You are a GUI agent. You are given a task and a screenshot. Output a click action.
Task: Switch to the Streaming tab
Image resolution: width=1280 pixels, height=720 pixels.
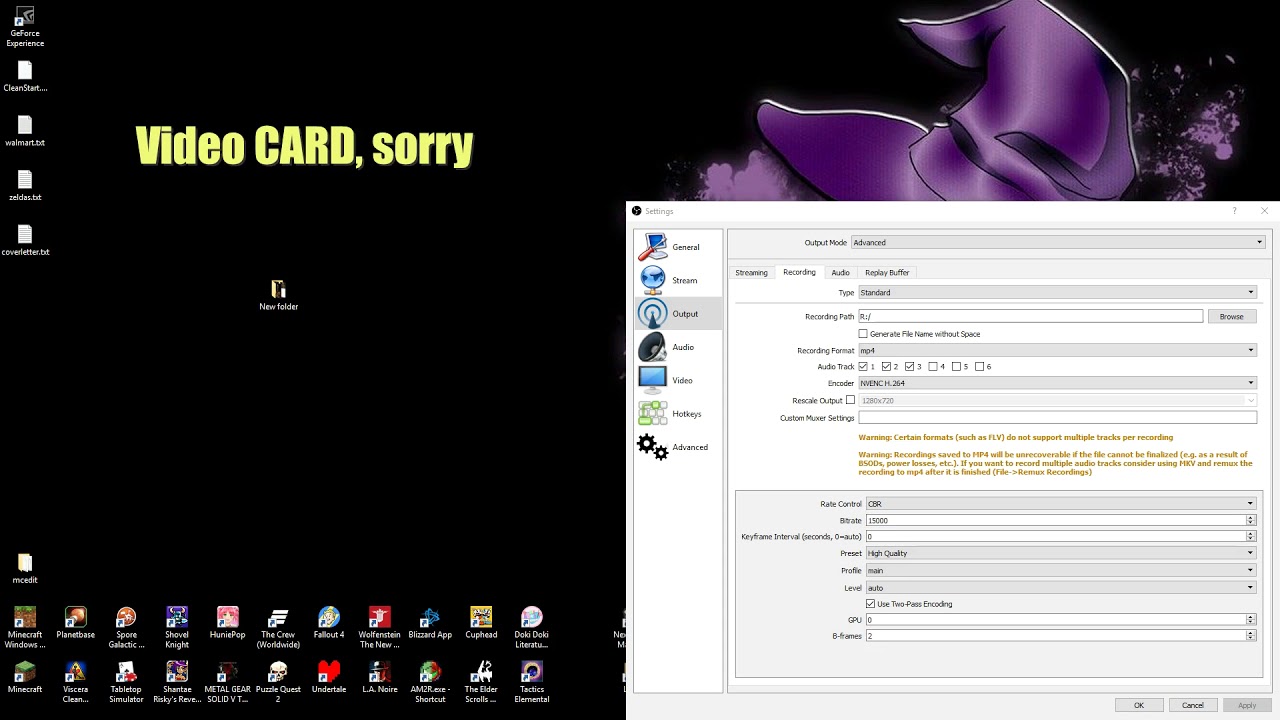tap(751, 273)
